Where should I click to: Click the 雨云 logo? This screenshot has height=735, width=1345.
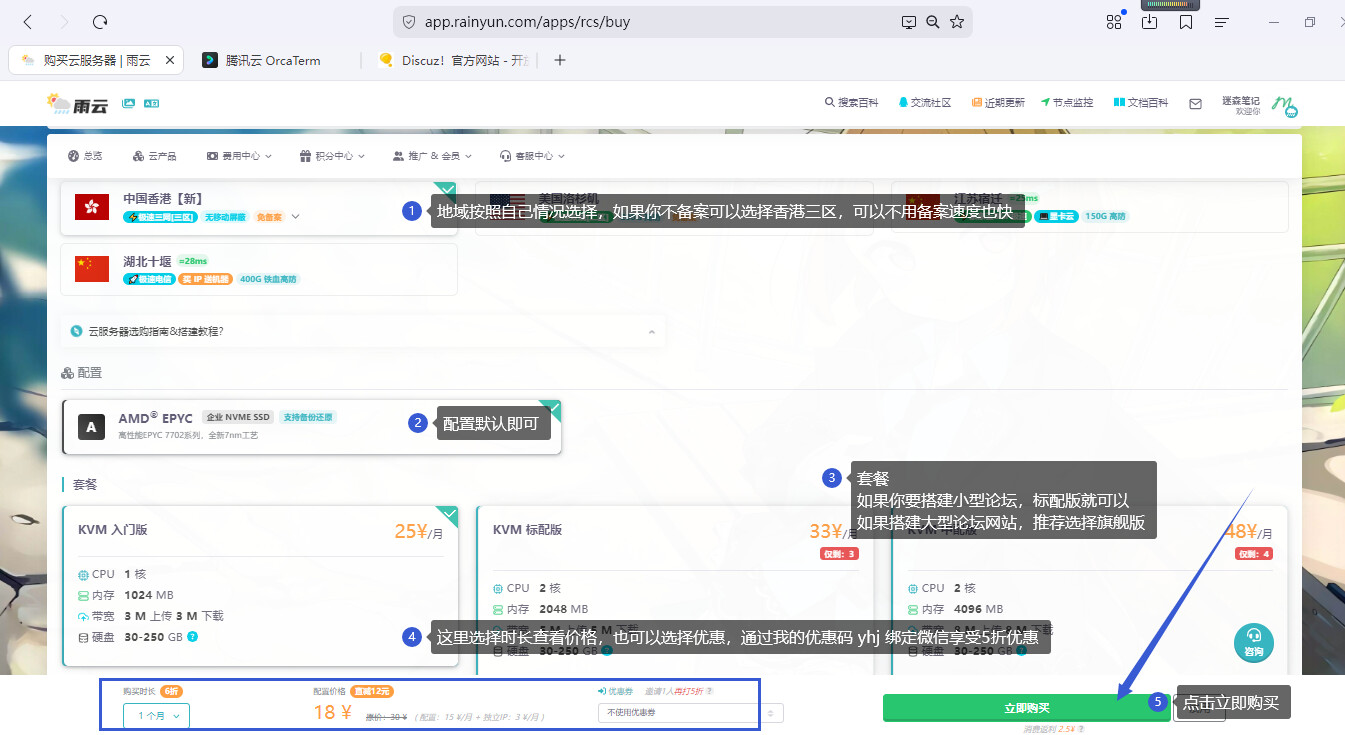point(78,103)
